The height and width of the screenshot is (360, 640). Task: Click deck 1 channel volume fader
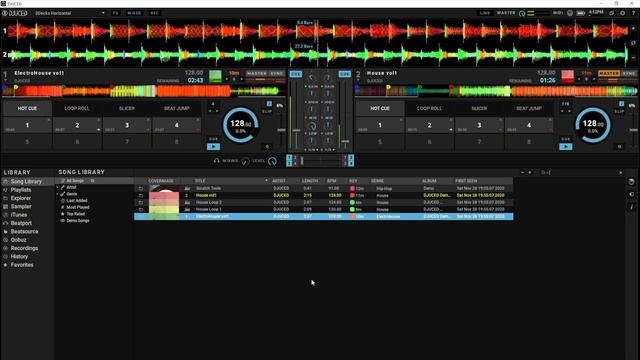pos(296,131)
